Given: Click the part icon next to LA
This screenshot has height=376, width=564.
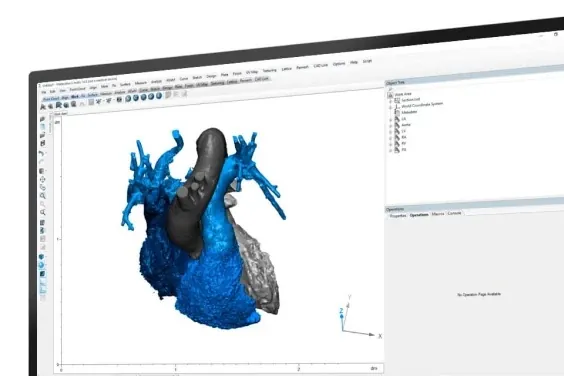Looking at the screenshot, I should coord(397,119).
